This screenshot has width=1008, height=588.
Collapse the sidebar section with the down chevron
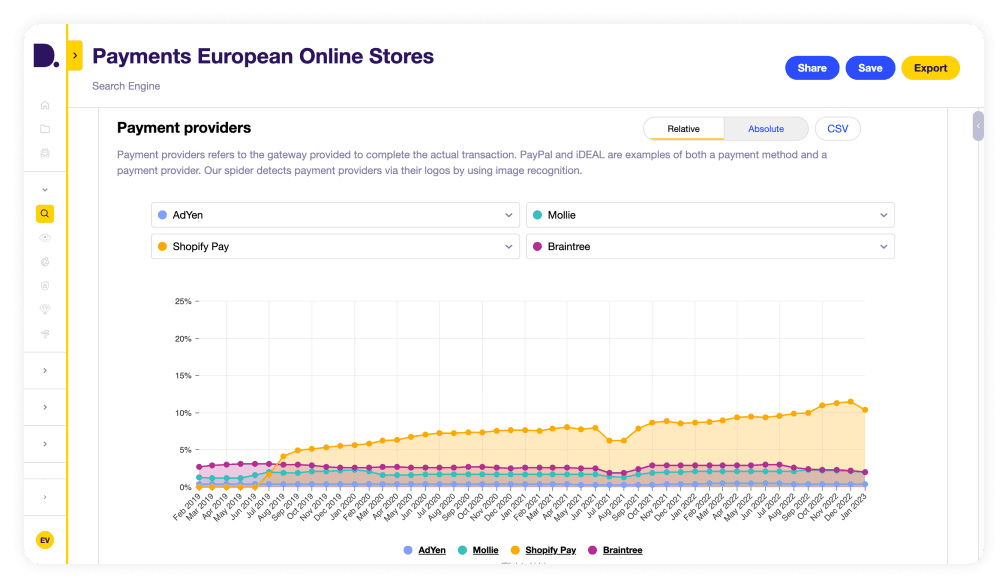tap(45, 190)
